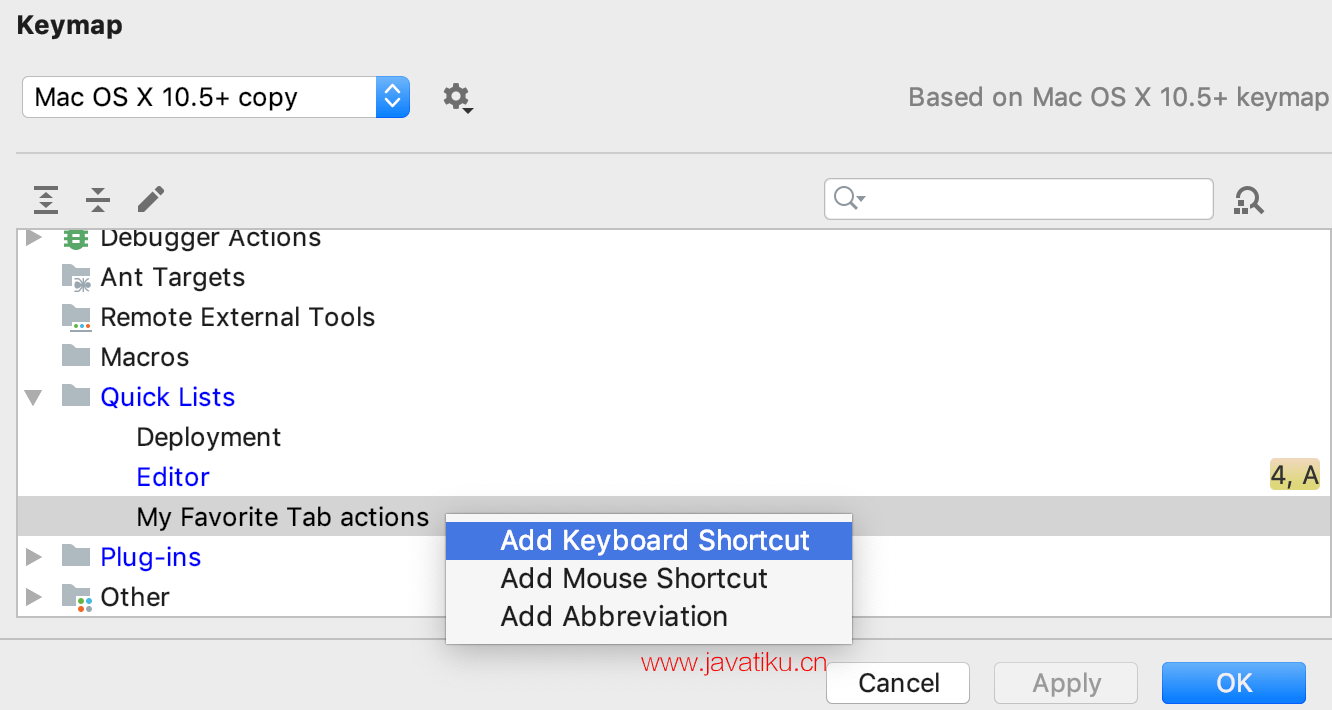This screenshot has width=1332, height=710.
Task: Click the pencil edit shortcut icon
Action: [x=150, y=199]
